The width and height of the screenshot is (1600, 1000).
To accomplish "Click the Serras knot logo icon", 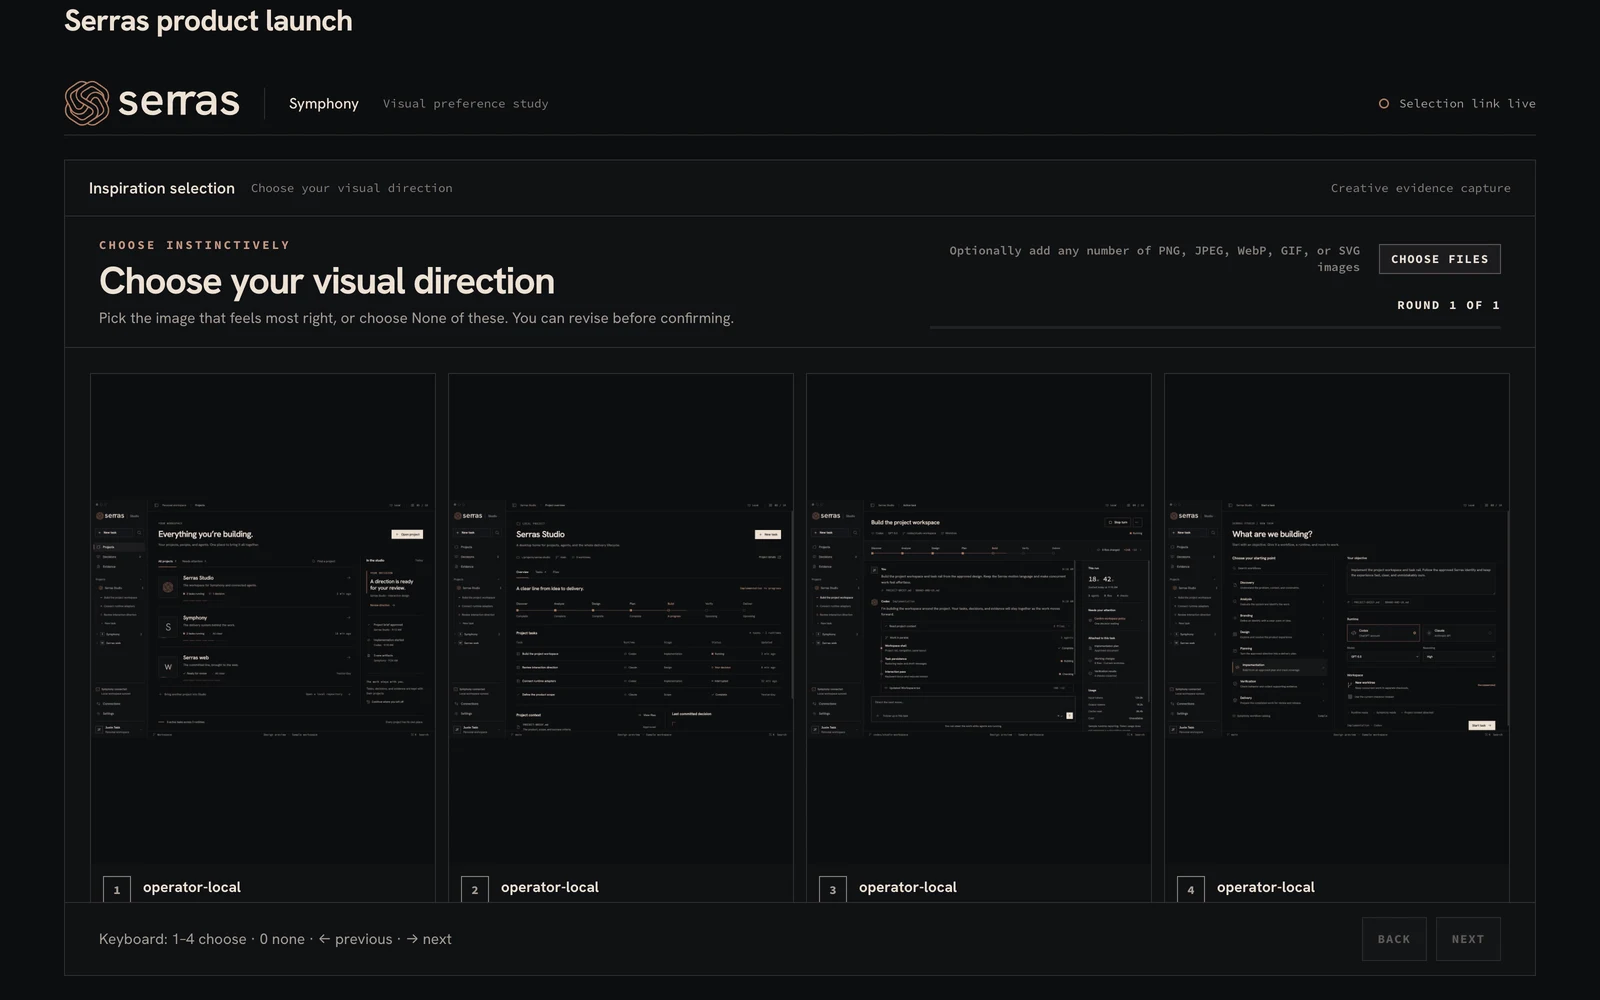I will point(87,103).
